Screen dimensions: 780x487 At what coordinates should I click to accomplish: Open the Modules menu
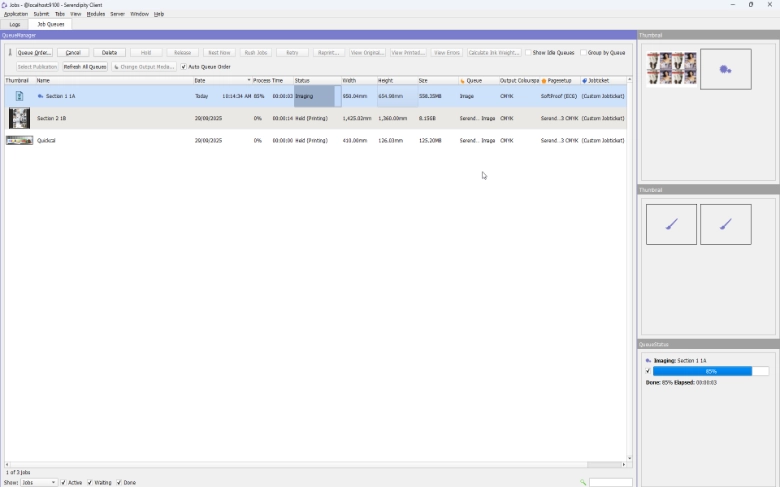click(x=95, y=14)
